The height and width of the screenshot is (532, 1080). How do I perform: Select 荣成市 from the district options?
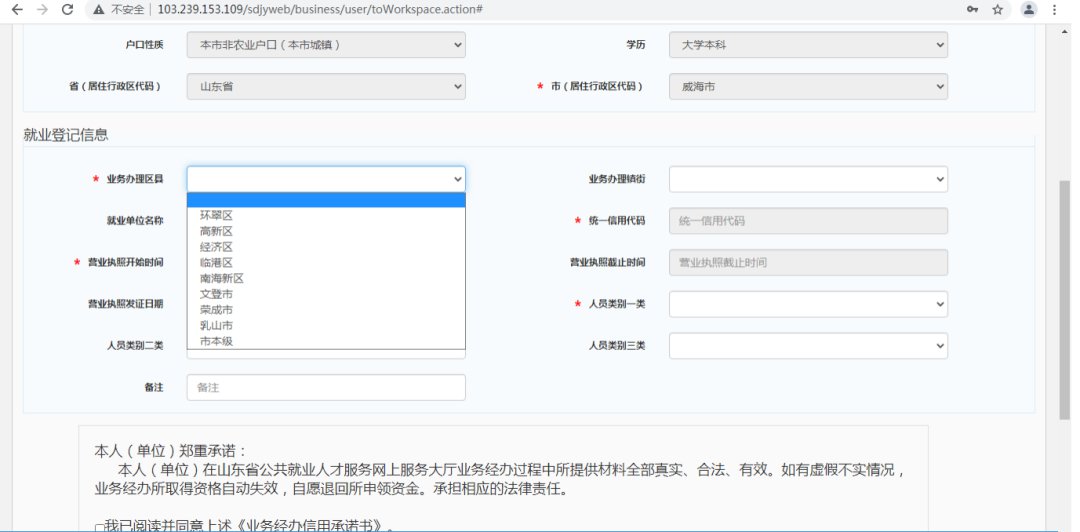tap(216, 310)
